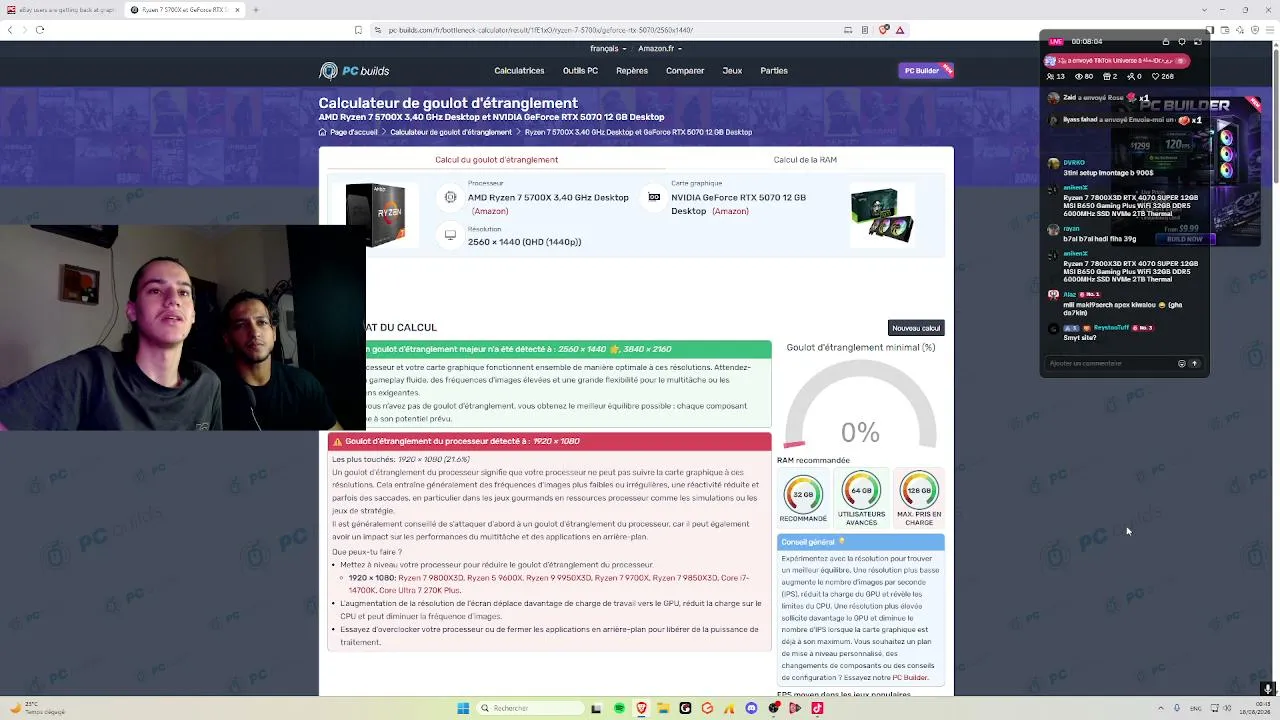The width and height of the screenshot is (1280, 720).
Task: Click the processor chip icon
Action: (450, 197)
